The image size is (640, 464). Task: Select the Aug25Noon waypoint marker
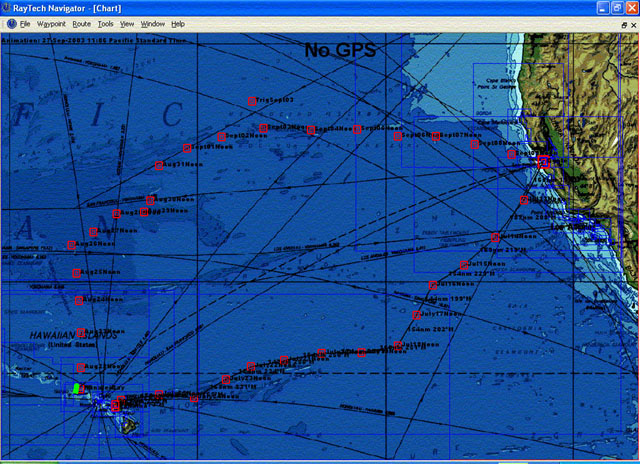pyautogui.click(x=76, y=272)
